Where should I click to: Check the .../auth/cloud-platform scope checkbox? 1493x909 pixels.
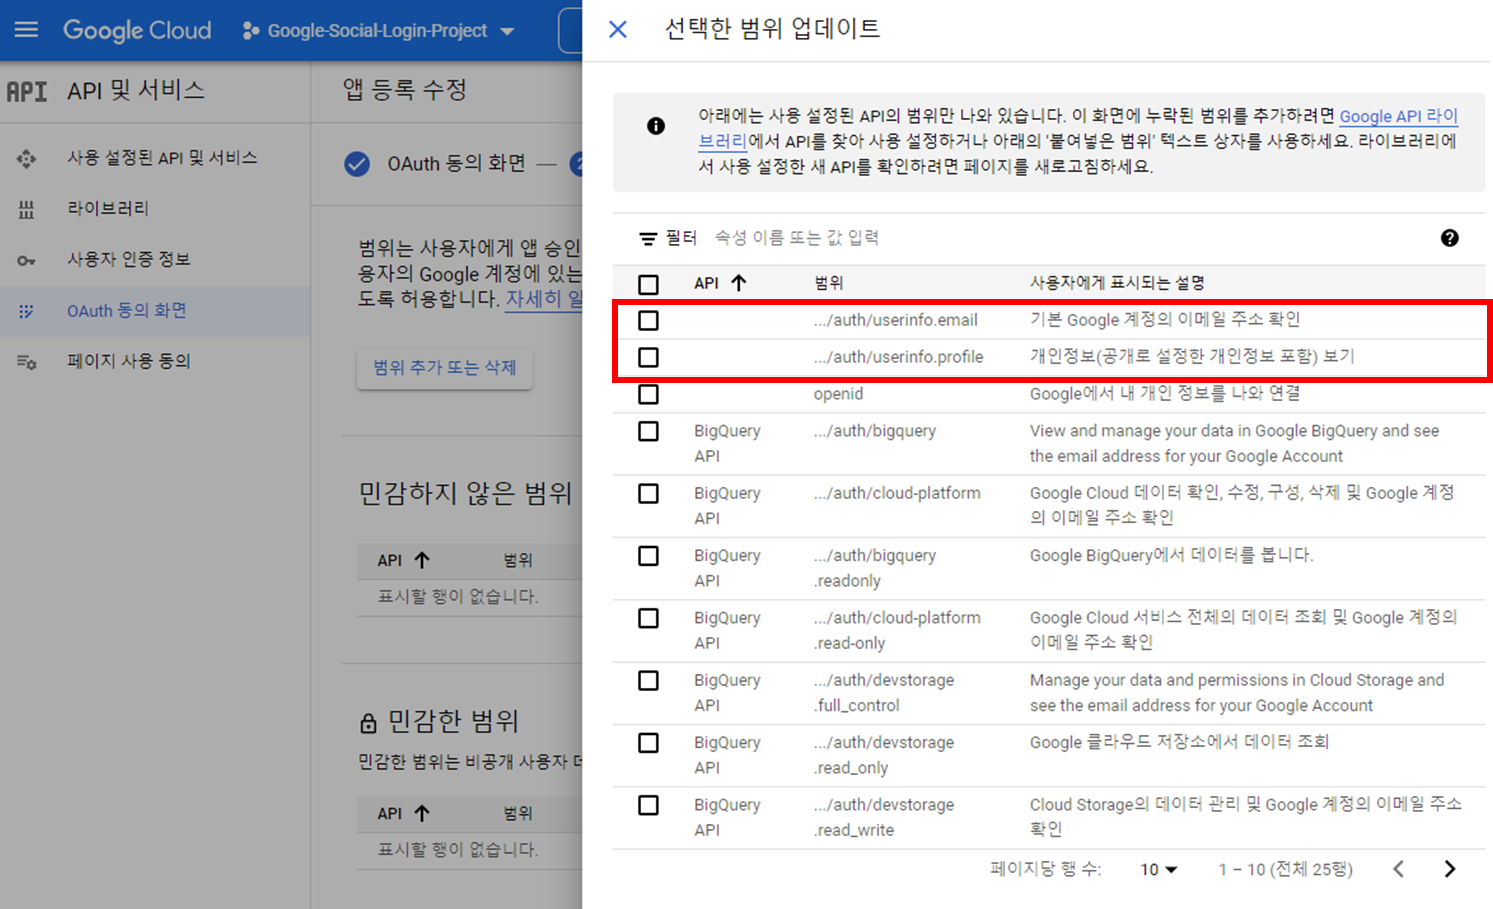click(648, 493)
